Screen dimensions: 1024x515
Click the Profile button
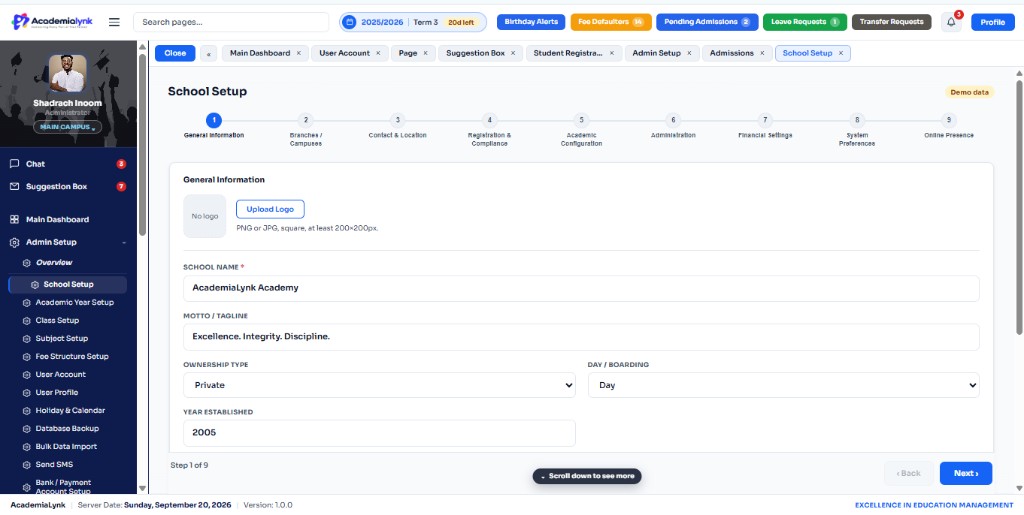pos(993,22)
